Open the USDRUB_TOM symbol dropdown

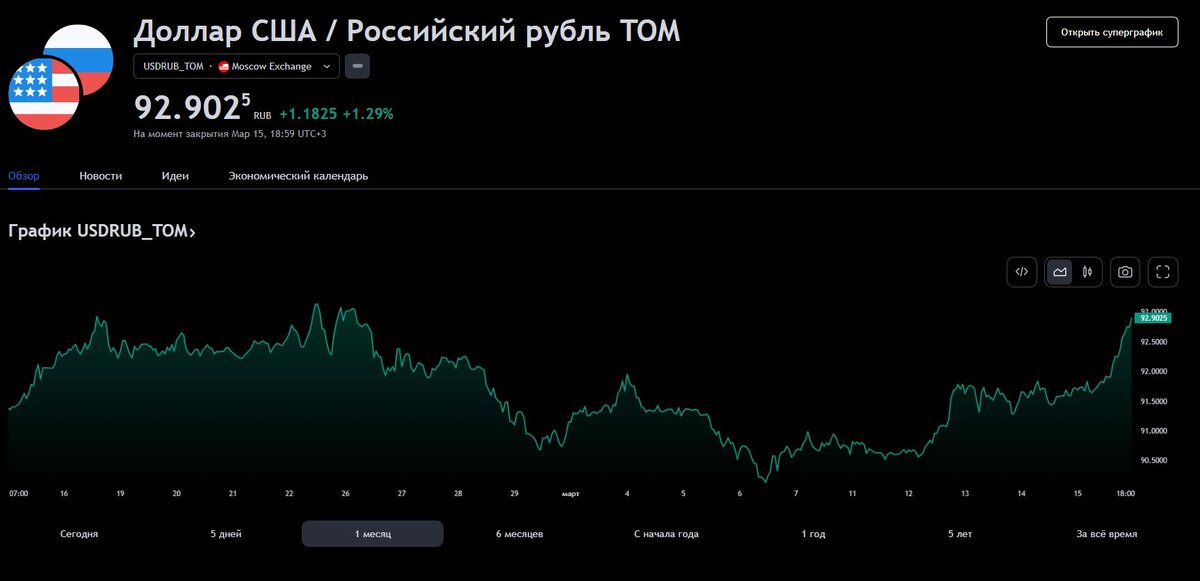coord(236,66)
